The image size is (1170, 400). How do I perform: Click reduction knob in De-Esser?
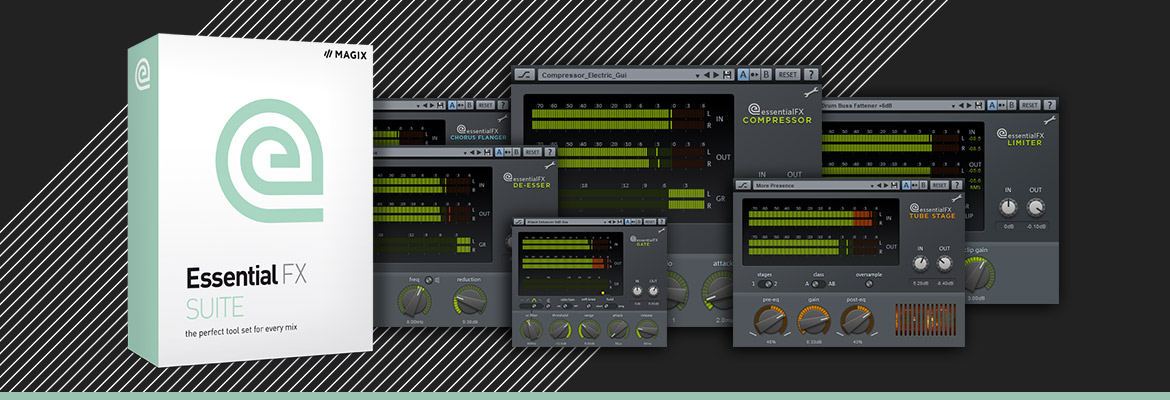pyautogui.click(x=471, y=301)
